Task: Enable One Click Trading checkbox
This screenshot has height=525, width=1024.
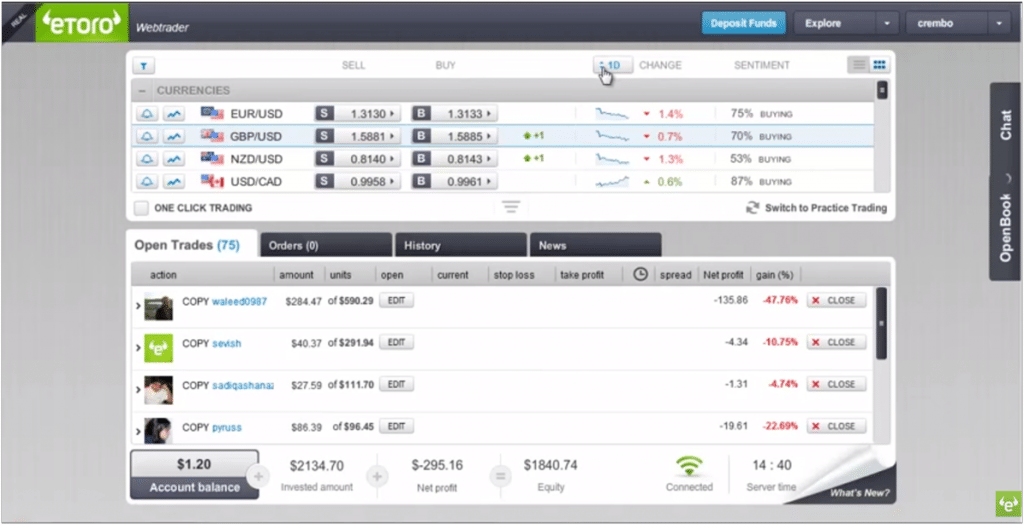Action: (140, 208)
